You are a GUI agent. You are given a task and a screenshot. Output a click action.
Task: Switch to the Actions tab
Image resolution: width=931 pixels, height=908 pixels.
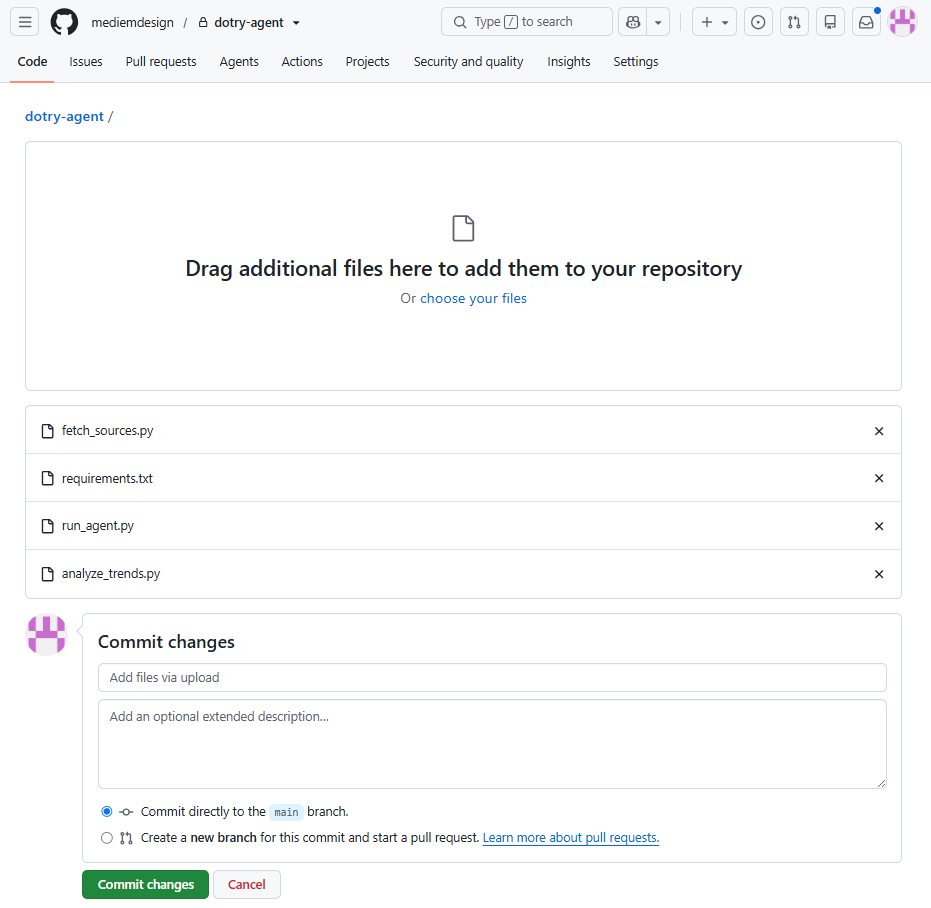click(x=302, y=62)
